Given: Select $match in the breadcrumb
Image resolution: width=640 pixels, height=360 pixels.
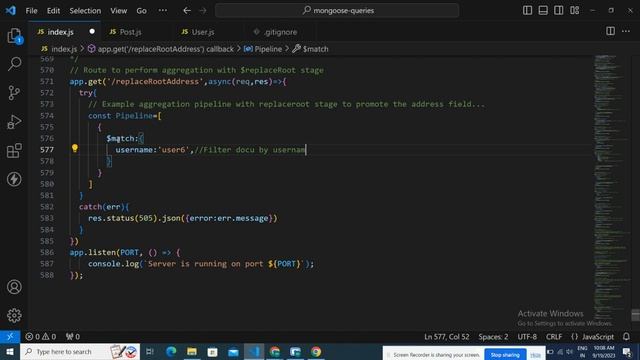Looking at the screenshot, I should (311, 49).
